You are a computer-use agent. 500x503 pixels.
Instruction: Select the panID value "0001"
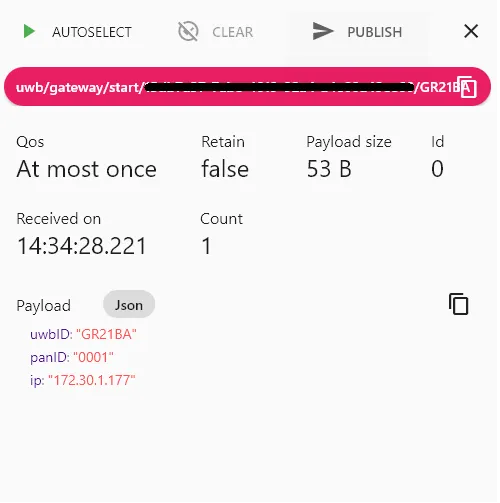pos(94,357)
